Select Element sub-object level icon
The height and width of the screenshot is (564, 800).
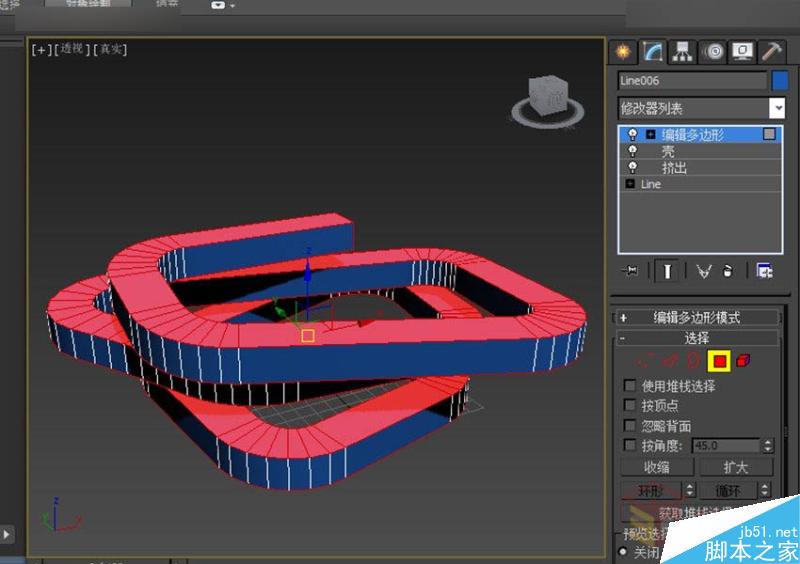click(743, 361)
